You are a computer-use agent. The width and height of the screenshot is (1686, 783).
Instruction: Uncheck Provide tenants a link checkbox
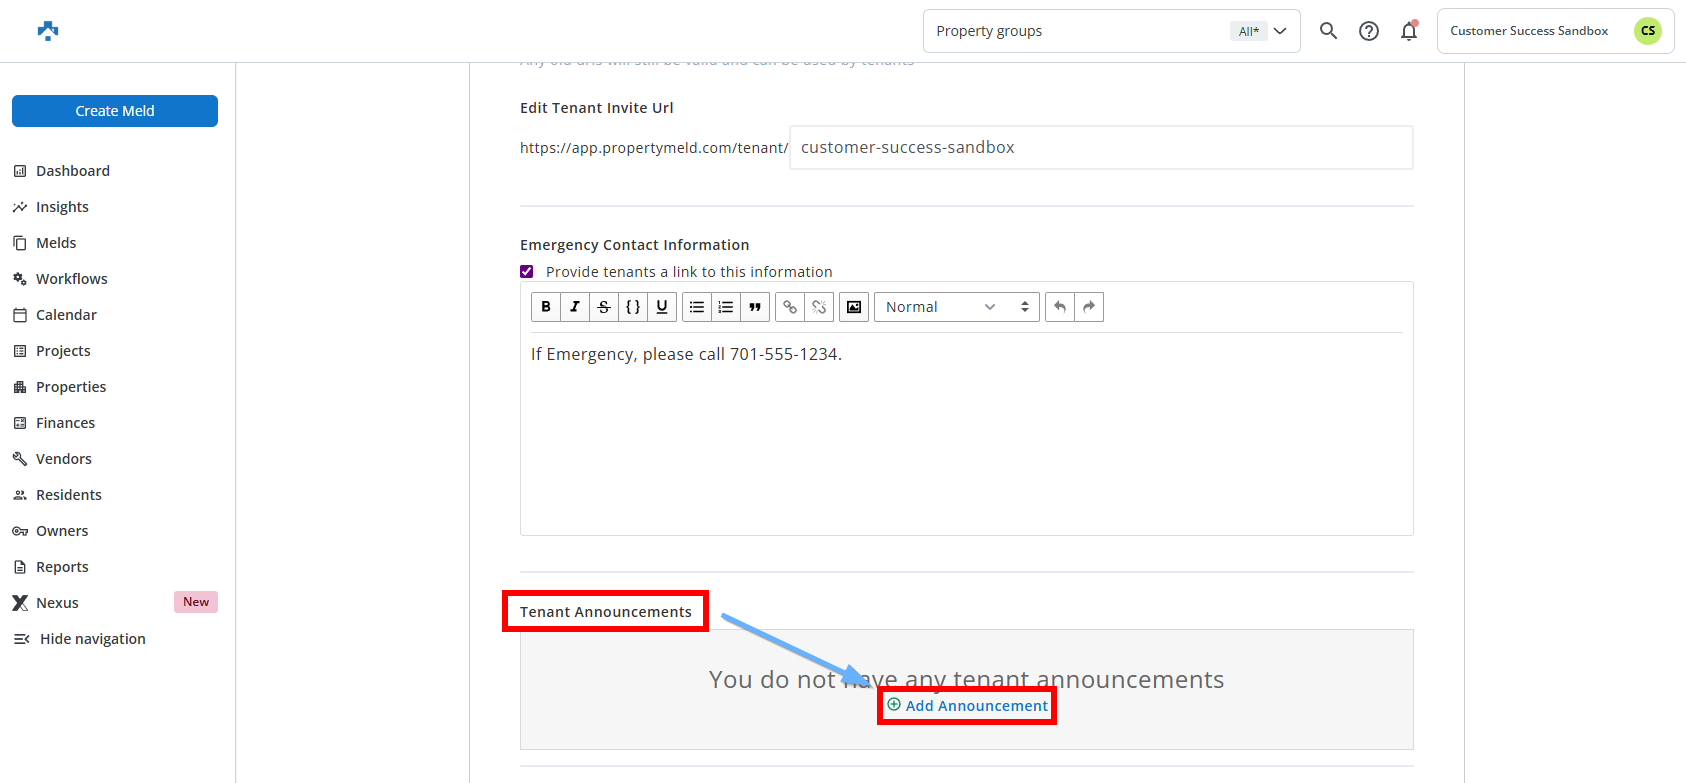click(527, 272)
